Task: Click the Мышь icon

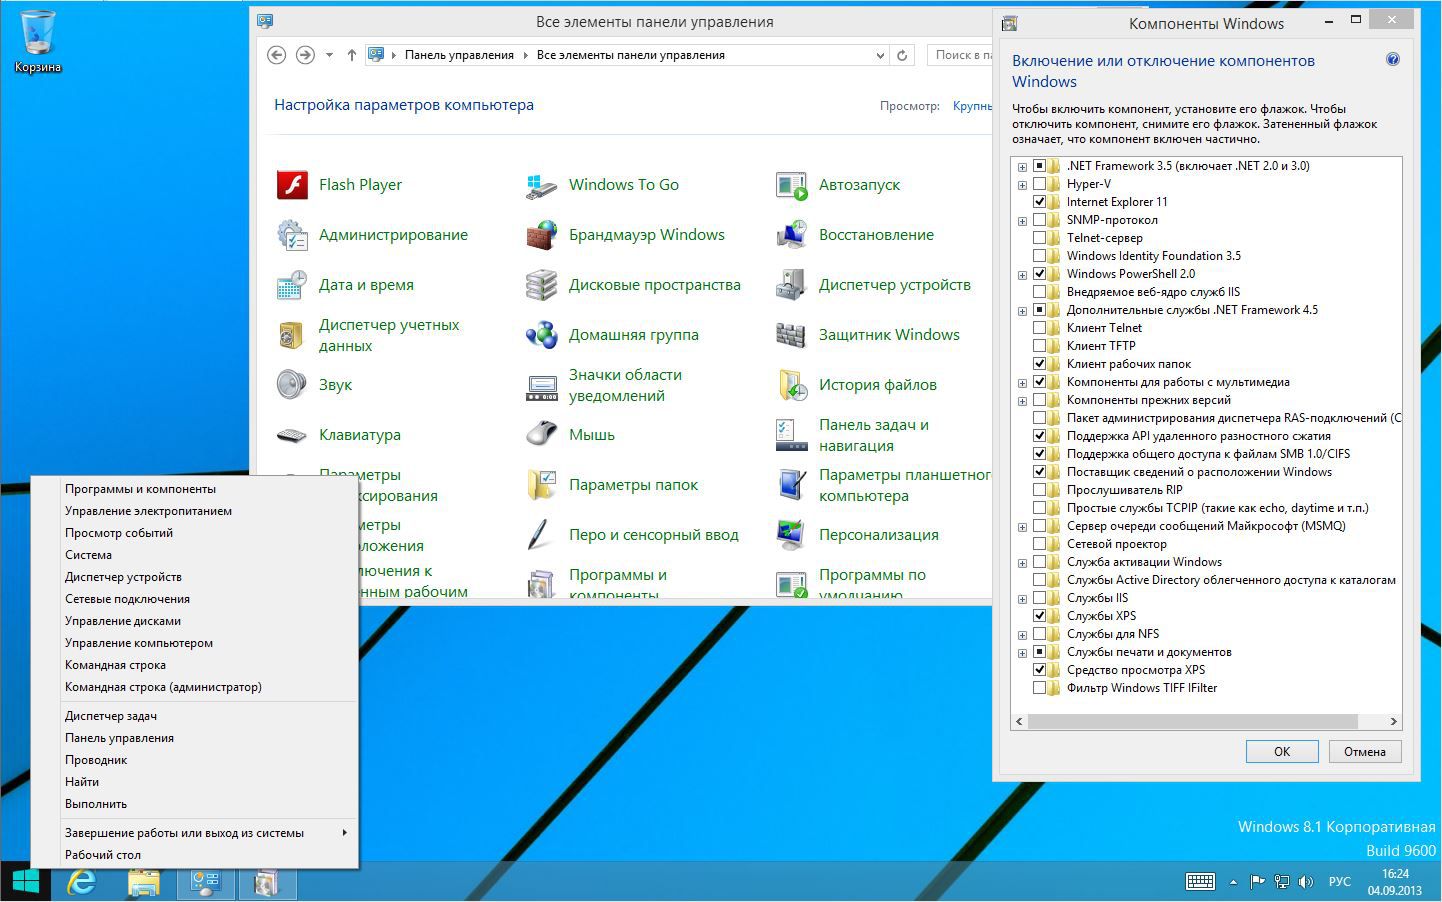Action: [x=541, y=435]
